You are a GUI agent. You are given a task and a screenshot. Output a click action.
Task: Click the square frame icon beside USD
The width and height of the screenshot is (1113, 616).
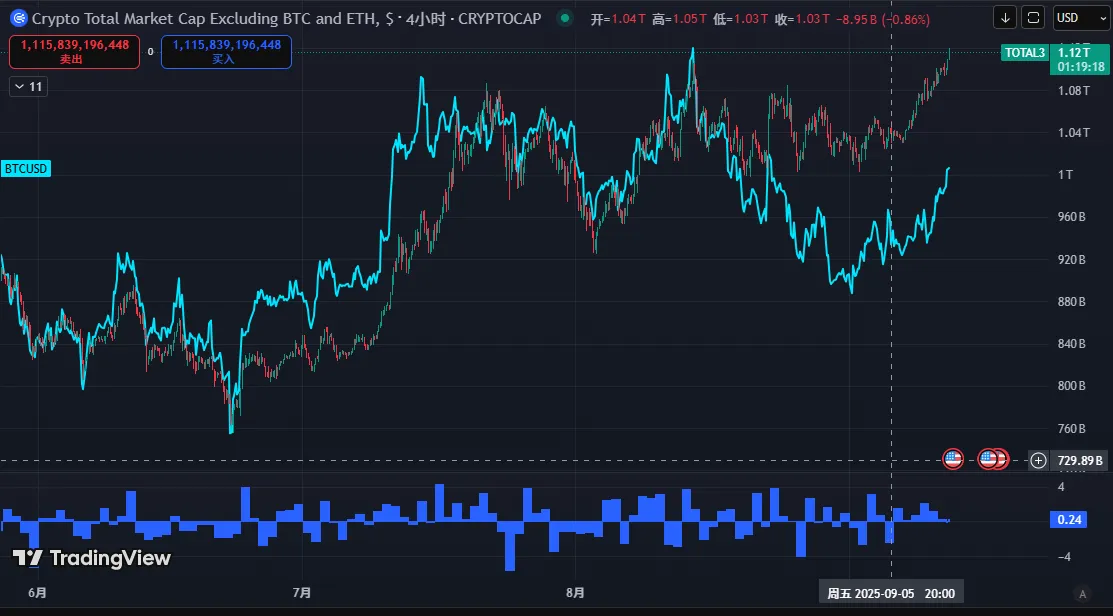click(1033, 17)
